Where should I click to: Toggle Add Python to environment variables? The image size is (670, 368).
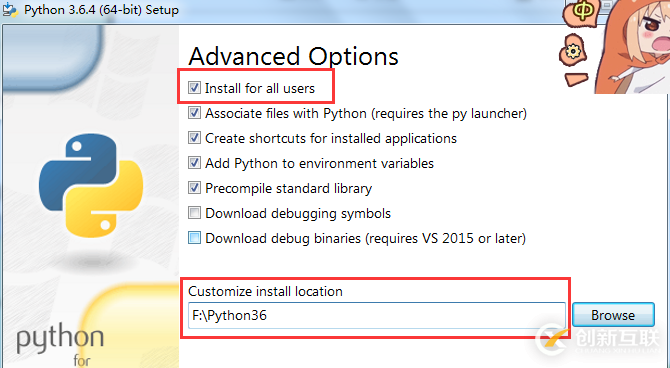pos(194,163)
